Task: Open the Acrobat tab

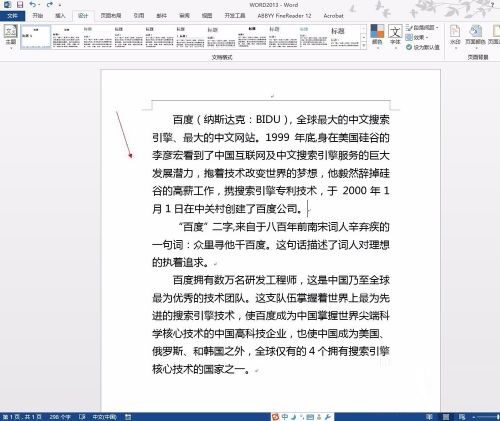Action: click(333, 16)
